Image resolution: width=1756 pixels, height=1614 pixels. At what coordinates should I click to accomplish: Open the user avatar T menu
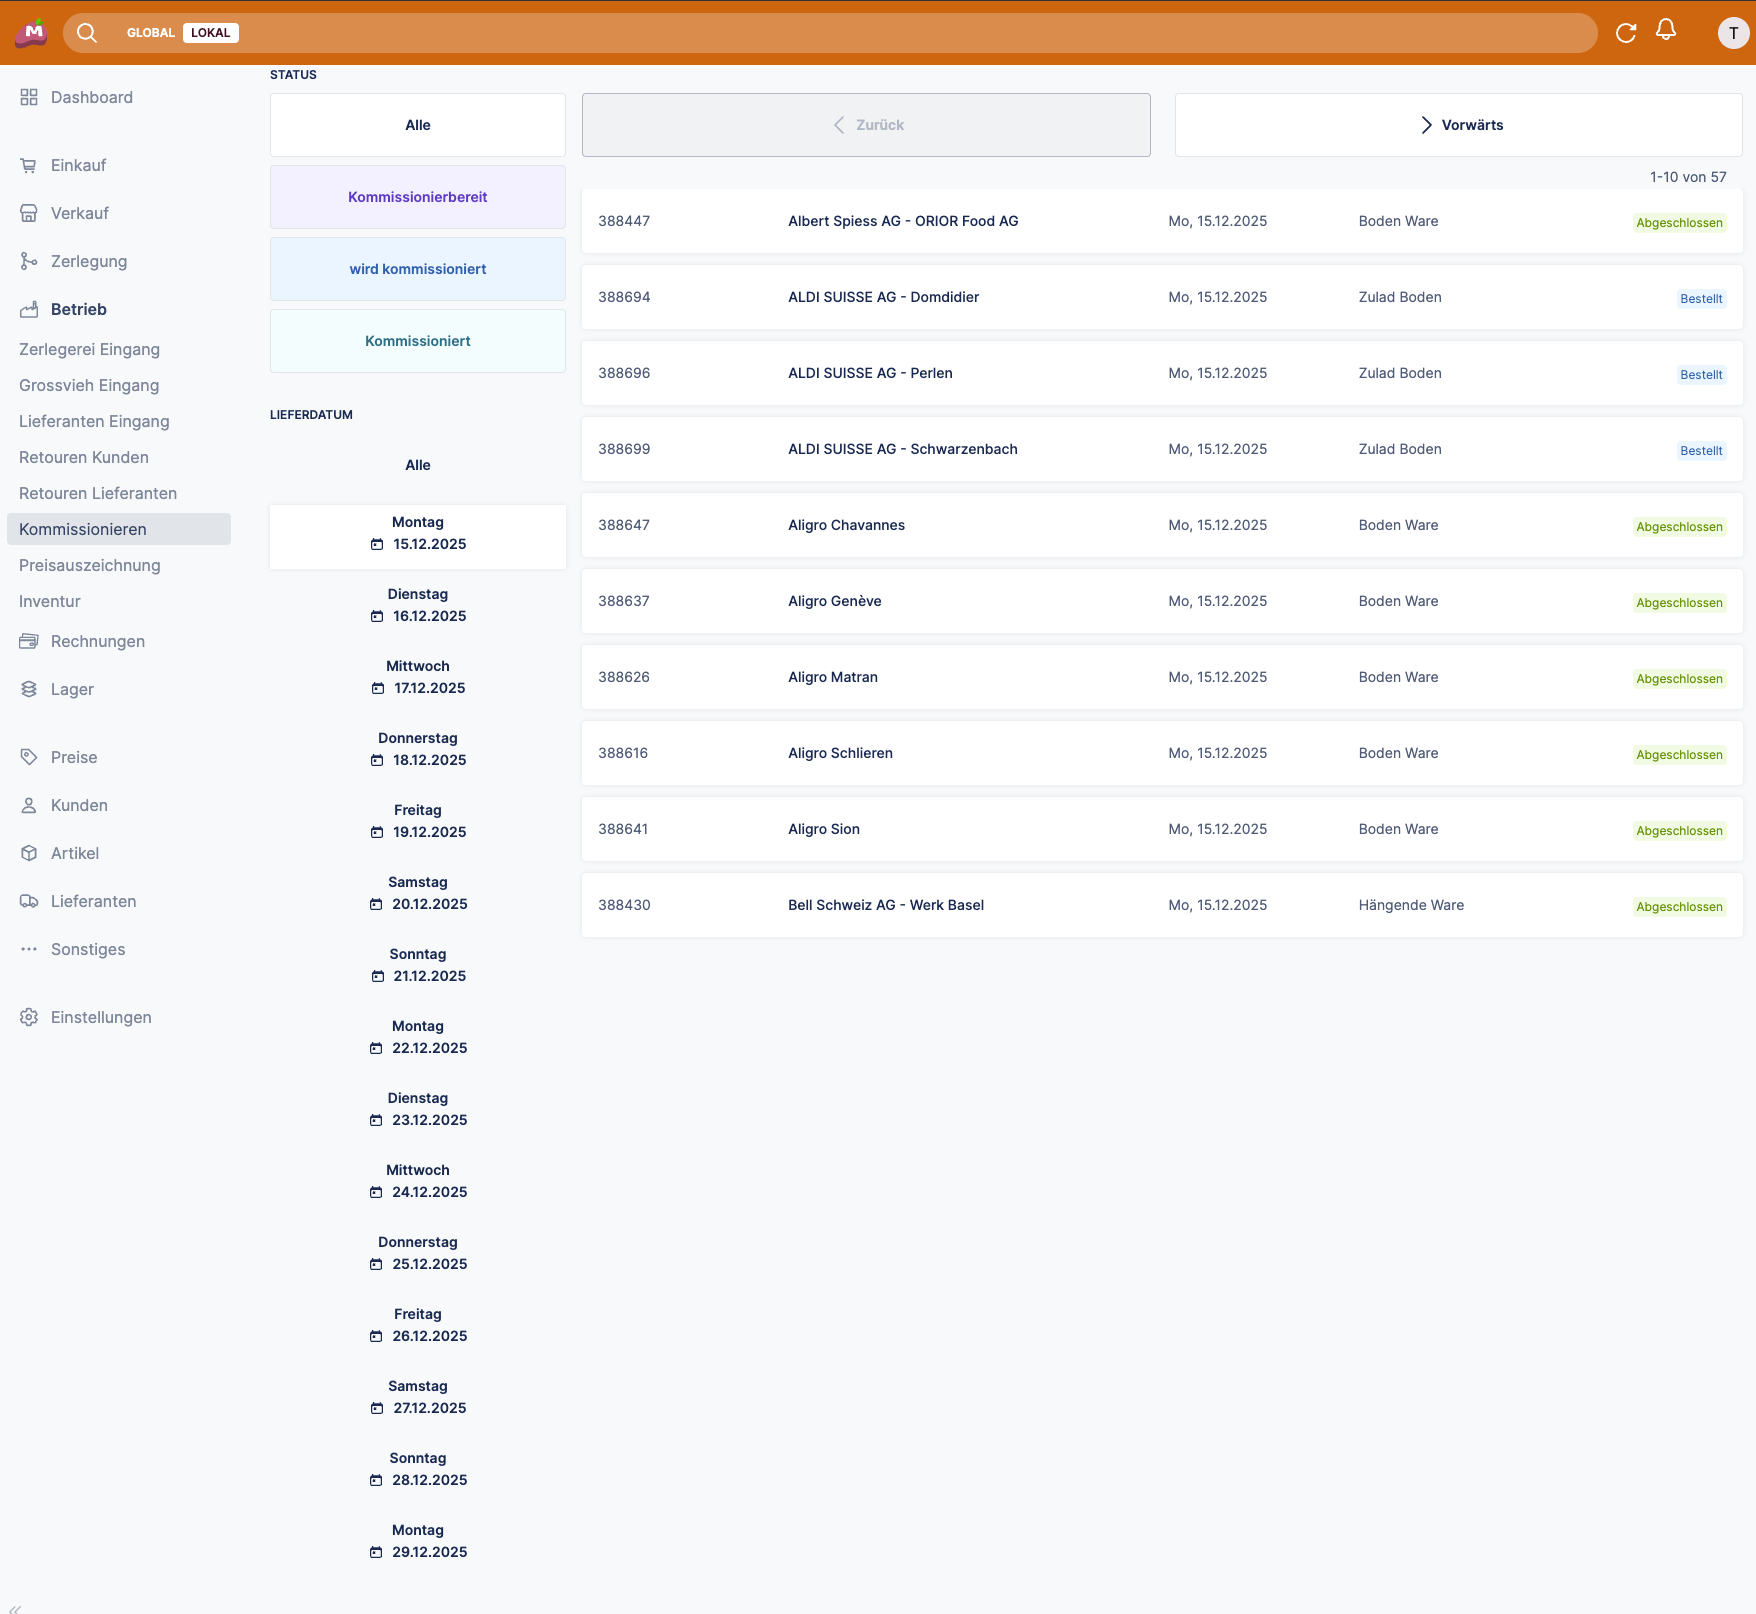1733,33
